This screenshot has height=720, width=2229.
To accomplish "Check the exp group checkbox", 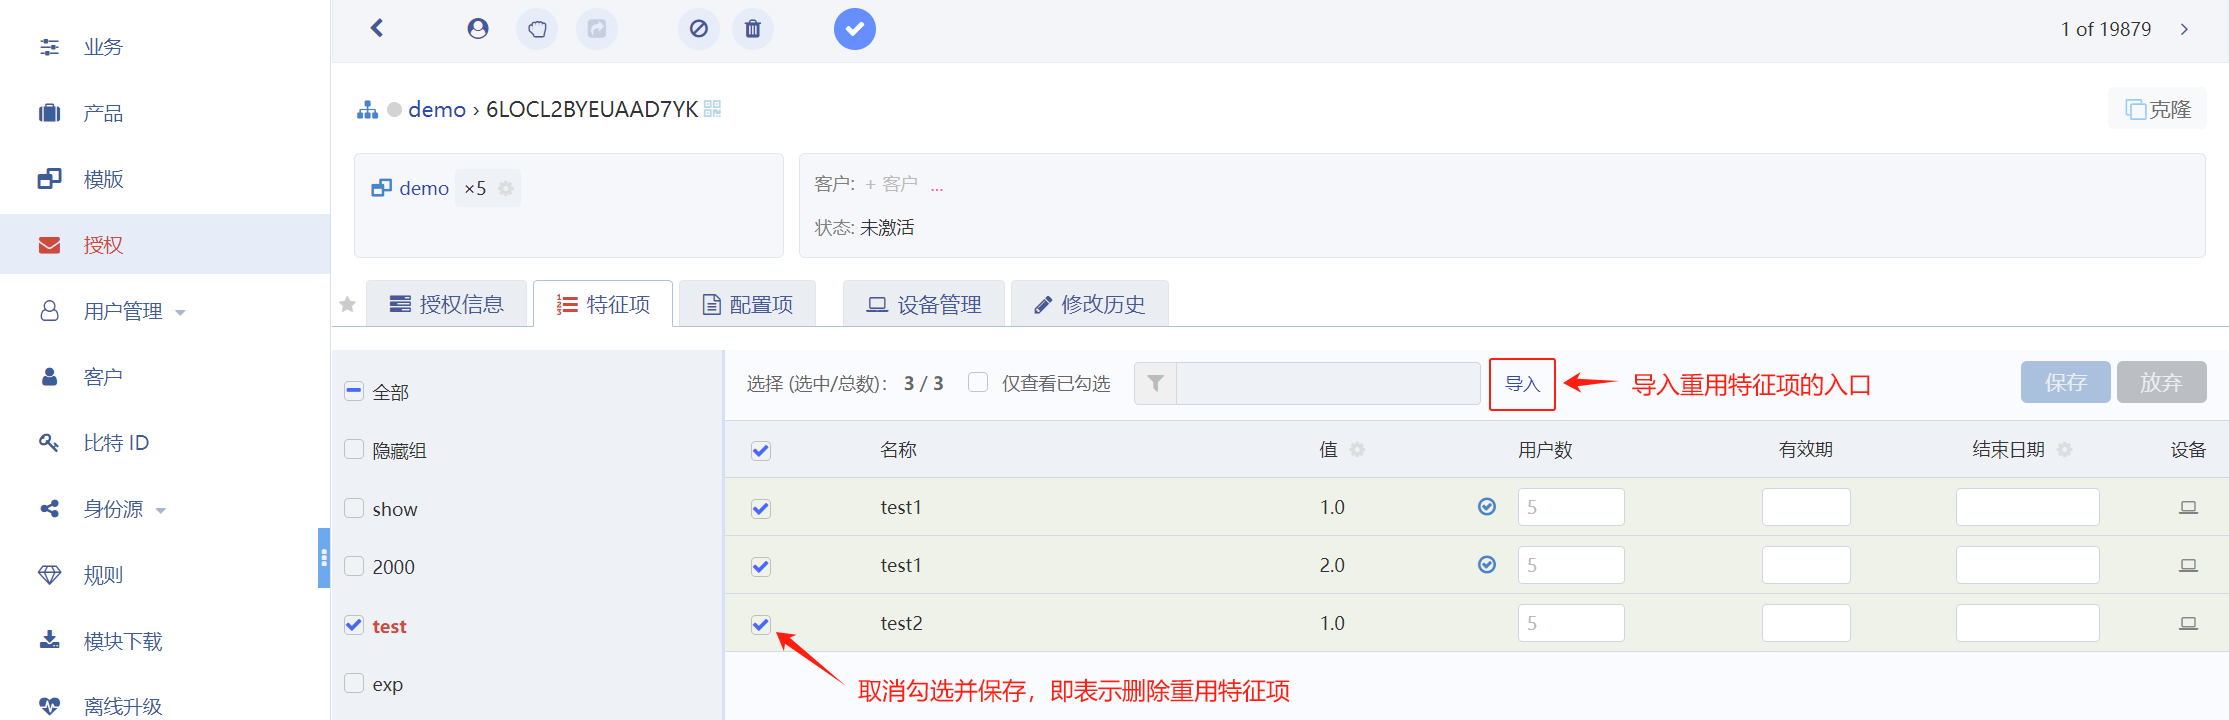I will pyautogui.click(x=354, y=683).
